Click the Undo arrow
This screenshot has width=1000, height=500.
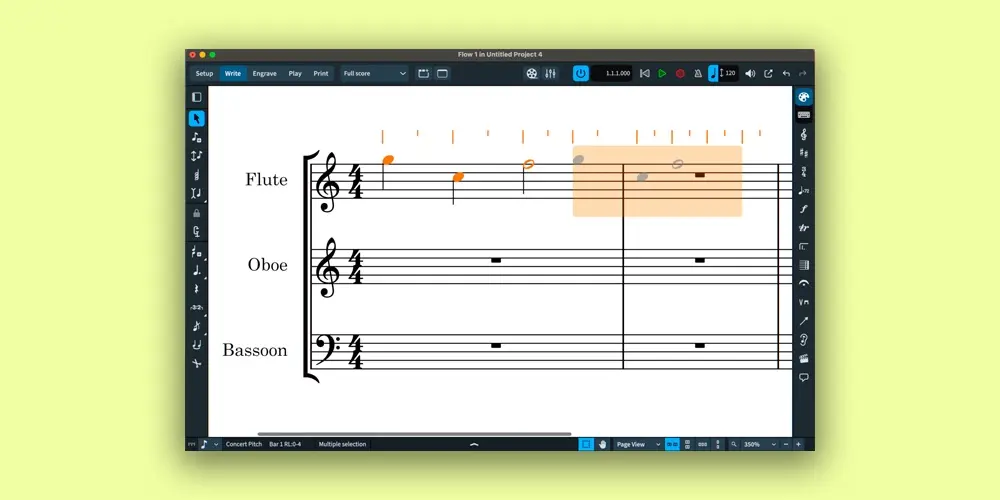(786, 73)
